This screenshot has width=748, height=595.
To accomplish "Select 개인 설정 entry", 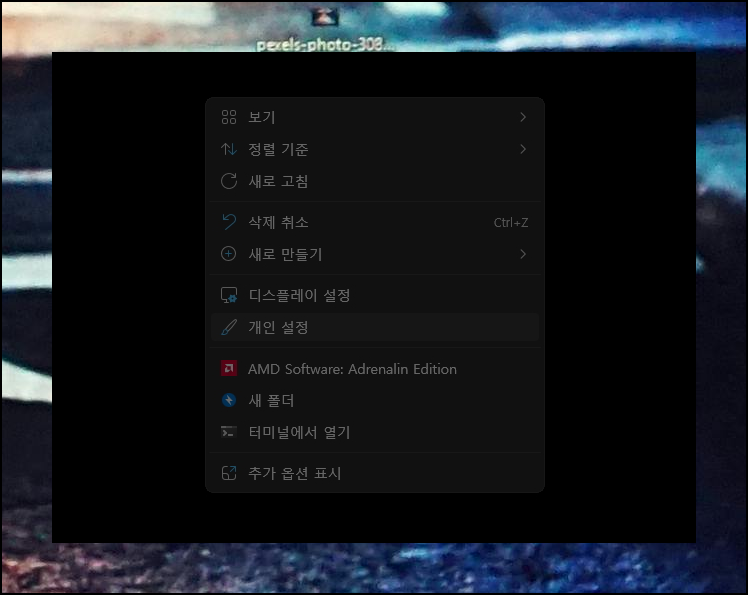I will (375, 327).
